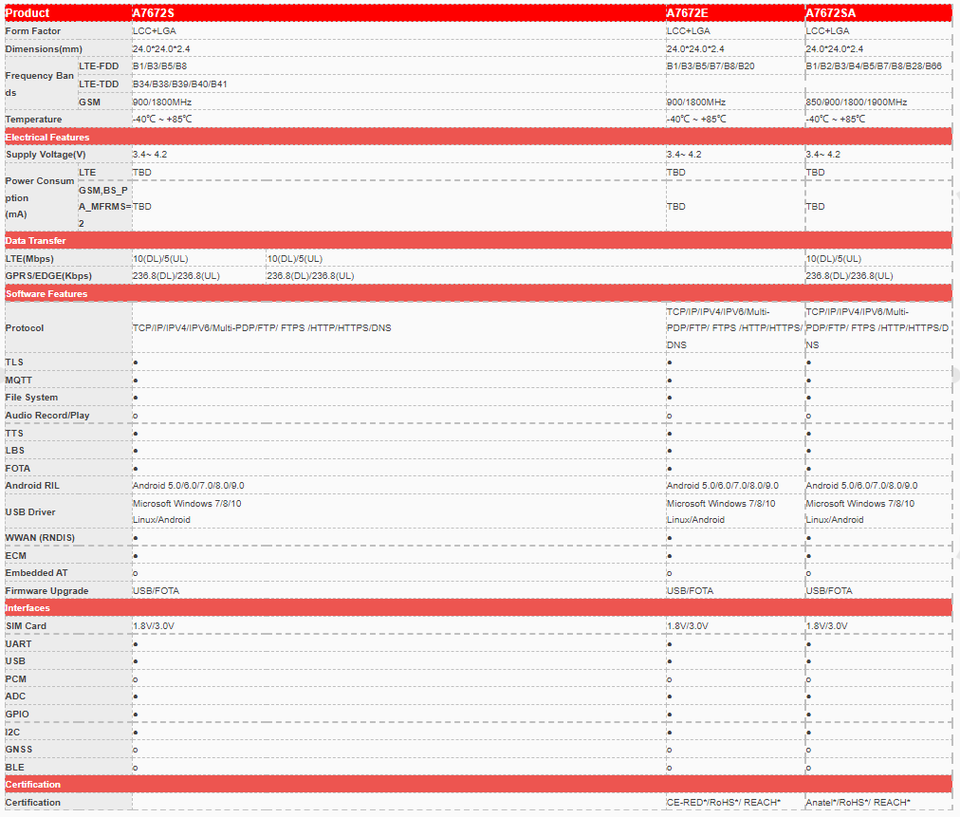Image resolution: width=960 pixels, height=817 pixels.
Task: Toggle the TTS indicator under A7672SA
Action: (807, 433)
